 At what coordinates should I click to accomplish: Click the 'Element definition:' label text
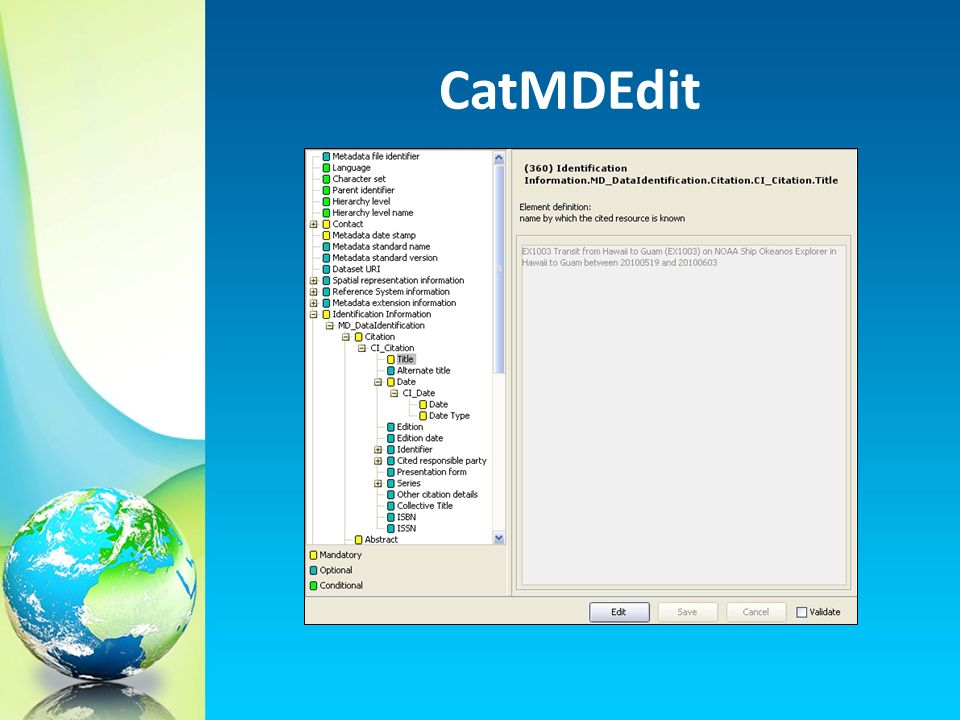555,207
